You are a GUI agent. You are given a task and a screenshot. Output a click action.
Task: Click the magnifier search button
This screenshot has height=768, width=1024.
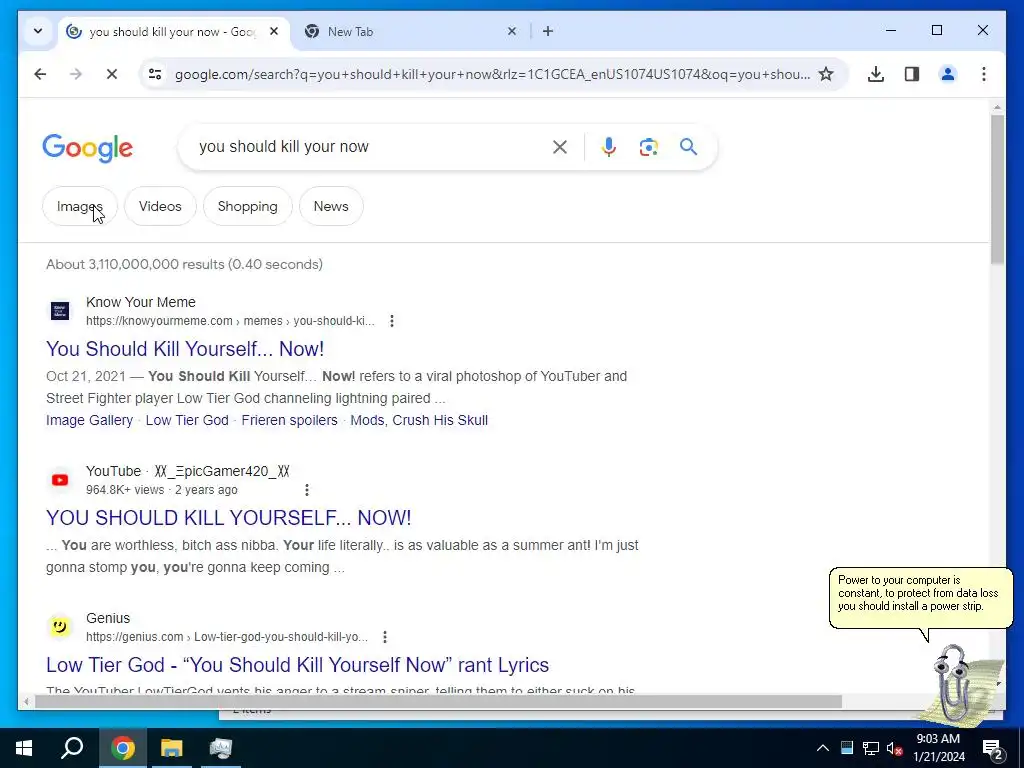688,147
